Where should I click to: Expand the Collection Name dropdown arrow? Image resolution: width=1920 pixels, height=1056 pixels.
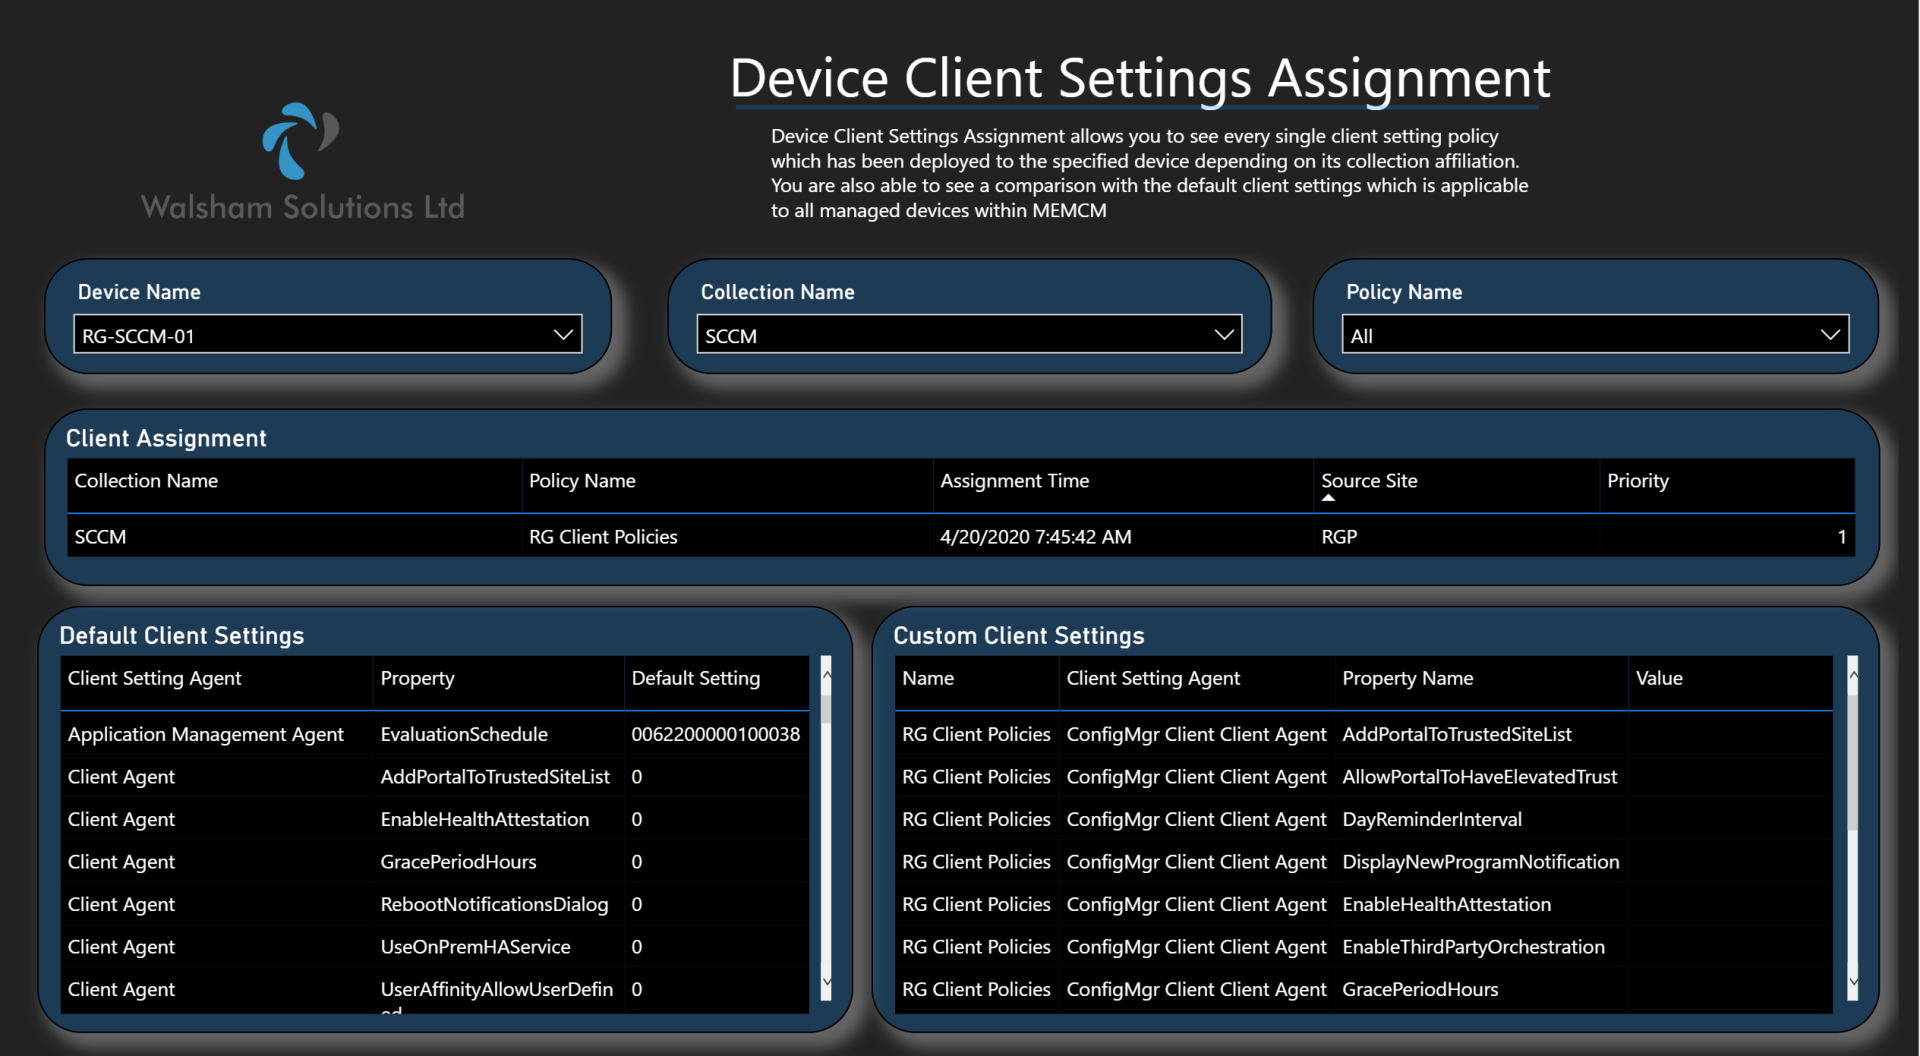coord(1224,335)
